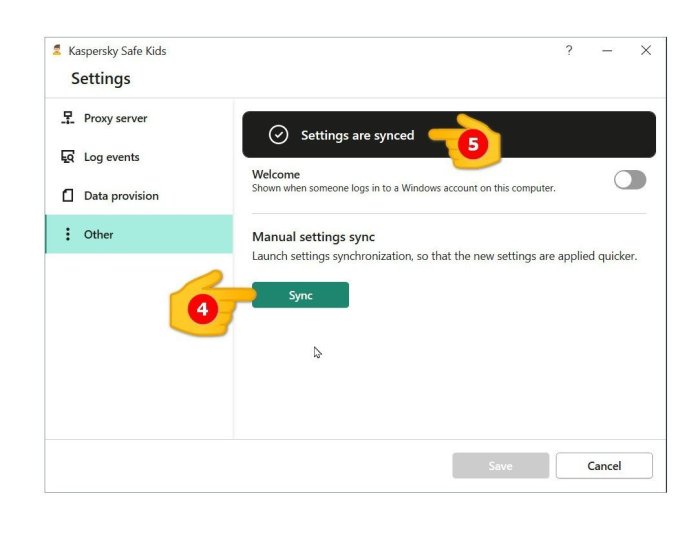This screenshot has width=700, height=536.
Task: Minimize the Kaspersky Safe Kids window
Action: tap(607, 50)
